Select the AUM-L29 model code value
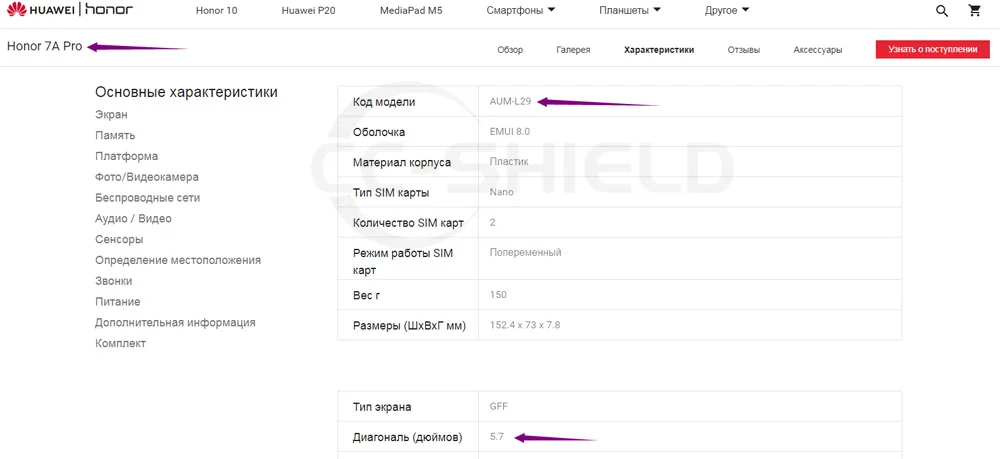Viewport: 1000px width, 459px height. [x=510, y=101]
